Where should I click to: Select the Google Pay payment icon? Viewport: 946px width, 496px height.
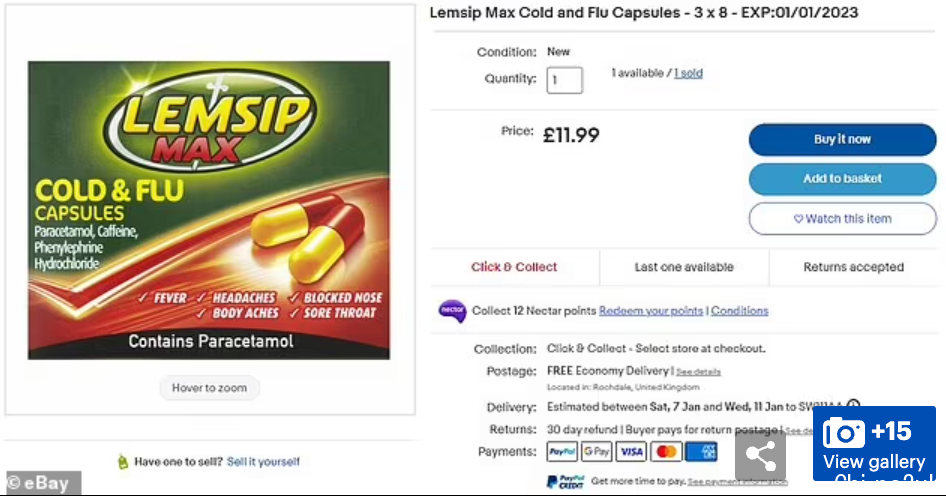coord(597,451)
